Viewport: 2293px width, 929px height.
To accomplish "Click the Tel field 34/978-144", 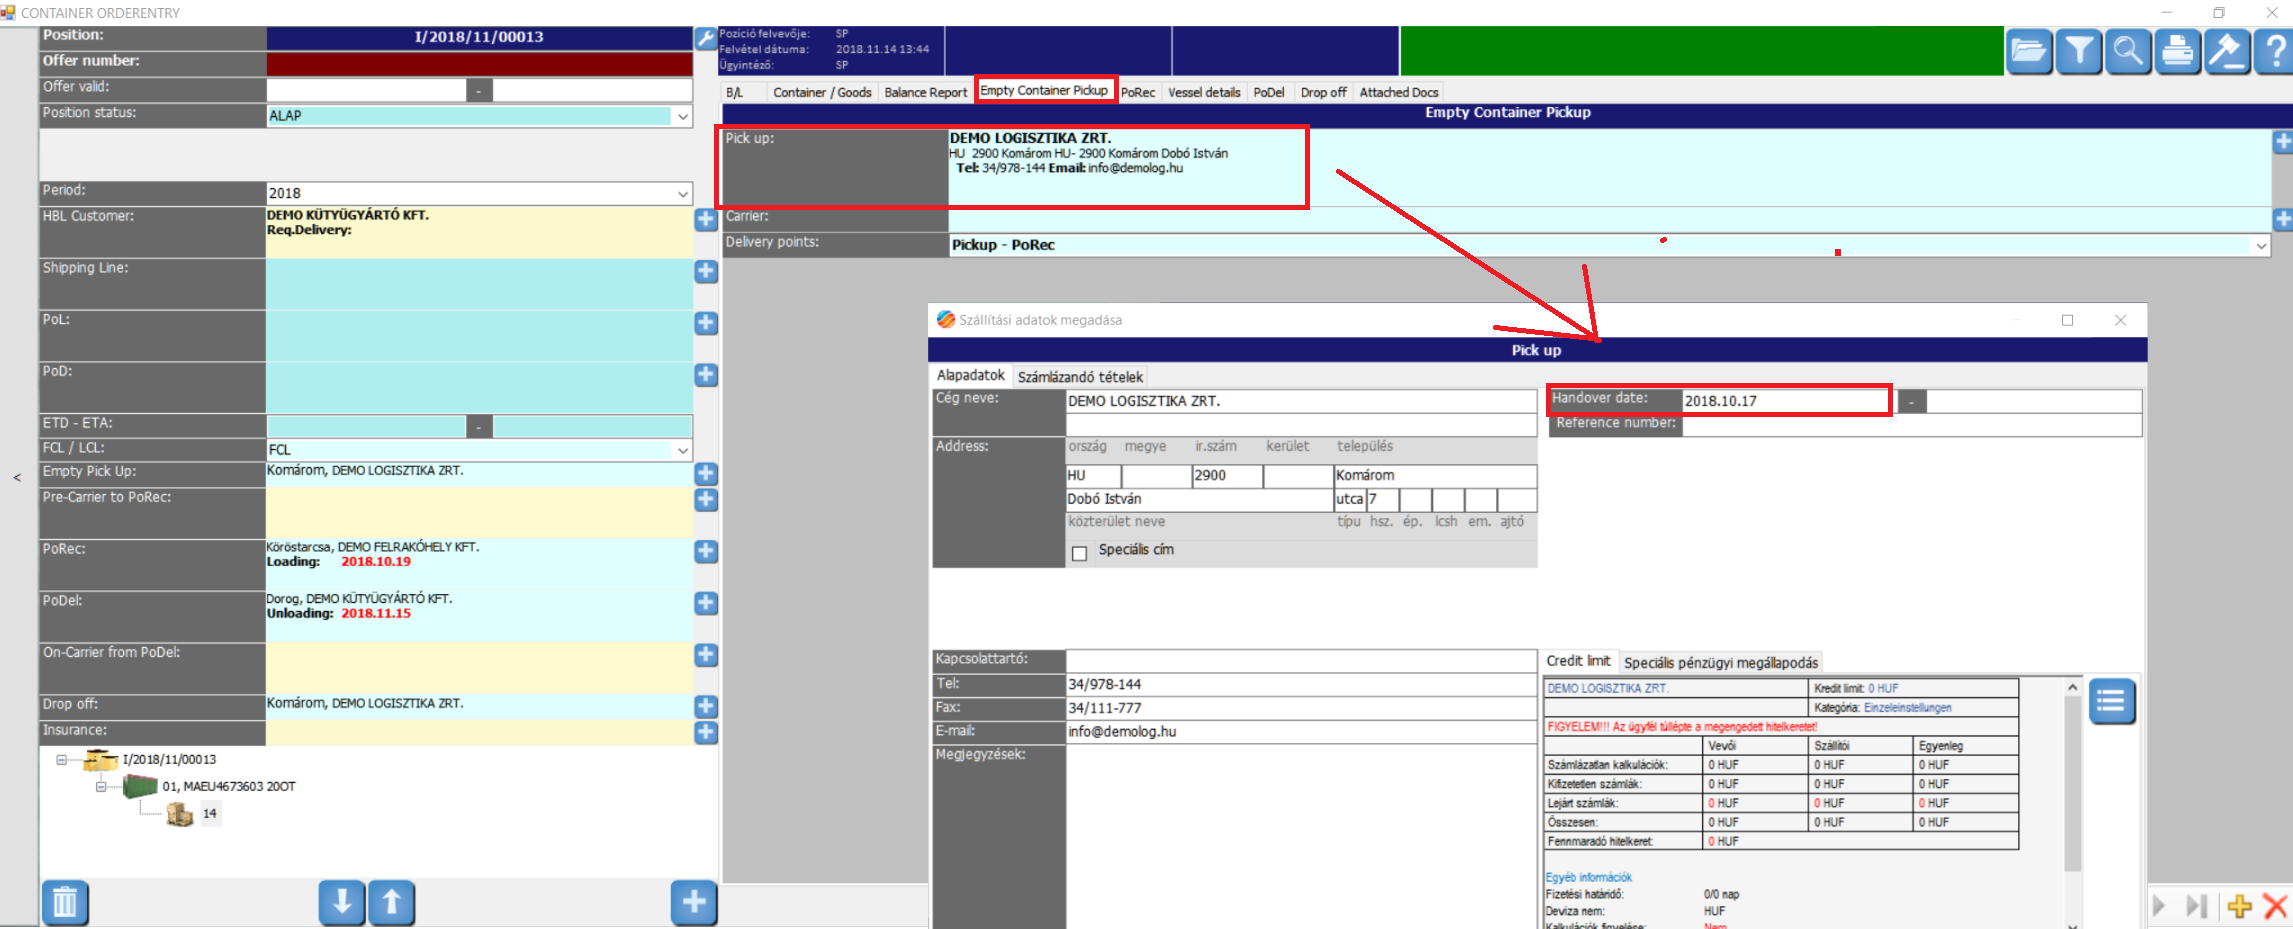I will tap(1301, 685).
